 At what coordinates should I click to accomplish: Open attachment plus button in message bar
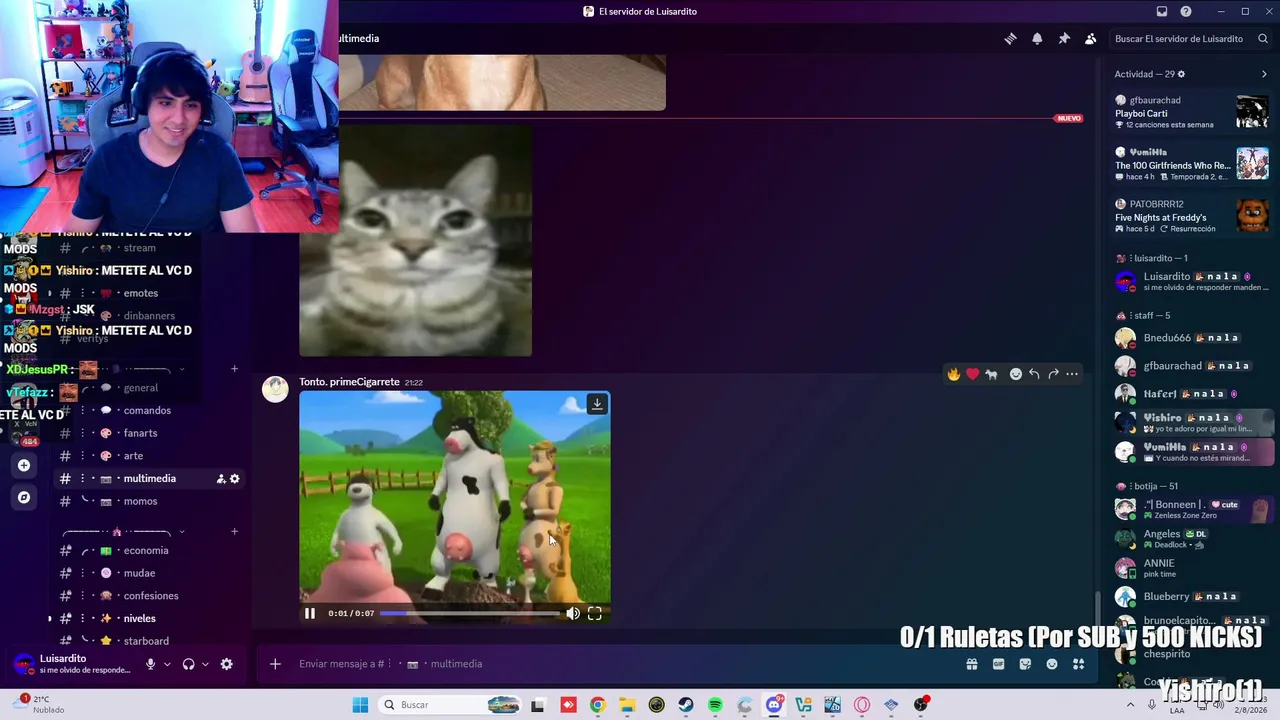coord(275,664)
